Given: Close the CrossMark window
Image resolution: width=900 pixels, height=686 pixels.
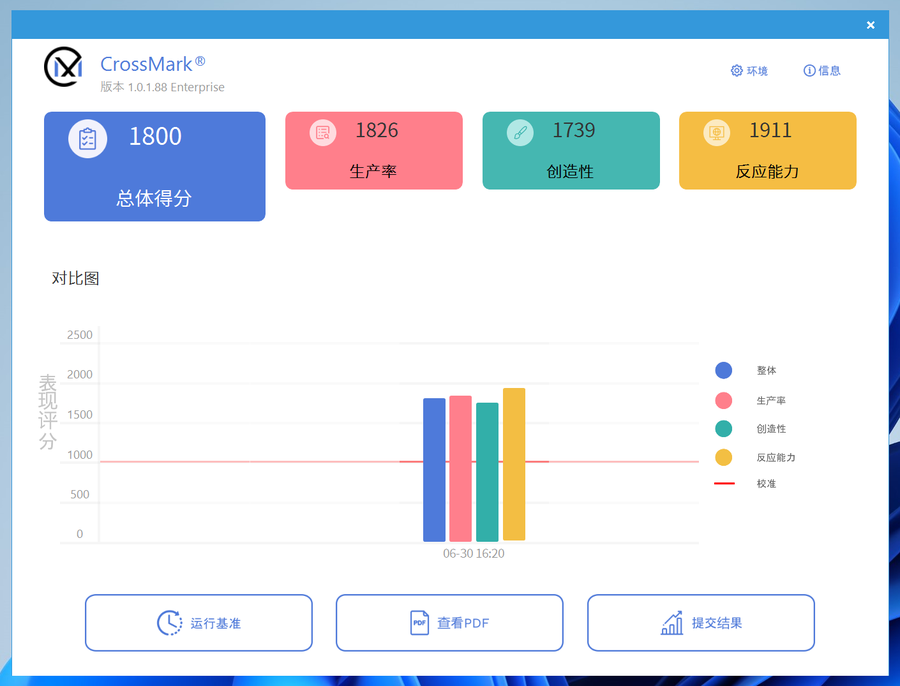Looking at the screenshot, I should (x=871, y=25).
